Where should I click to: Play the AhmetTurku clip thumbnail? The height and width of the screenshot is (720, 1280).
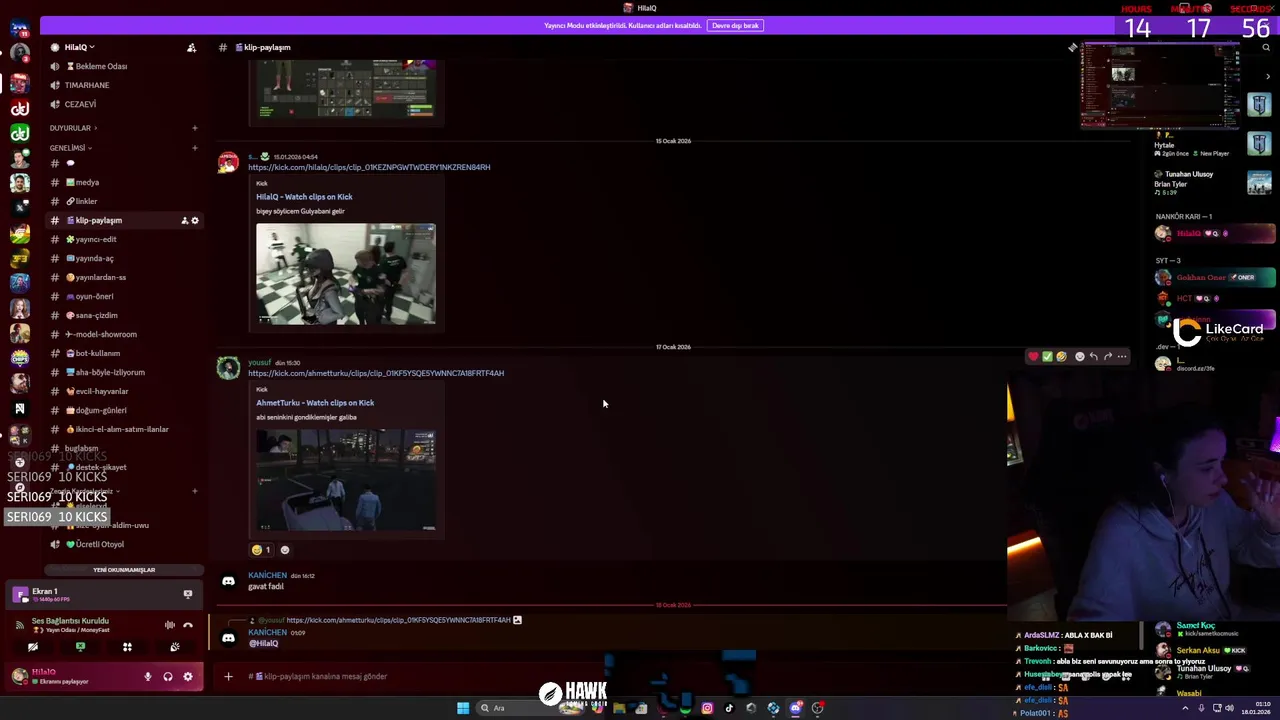[x=346, y=480]
